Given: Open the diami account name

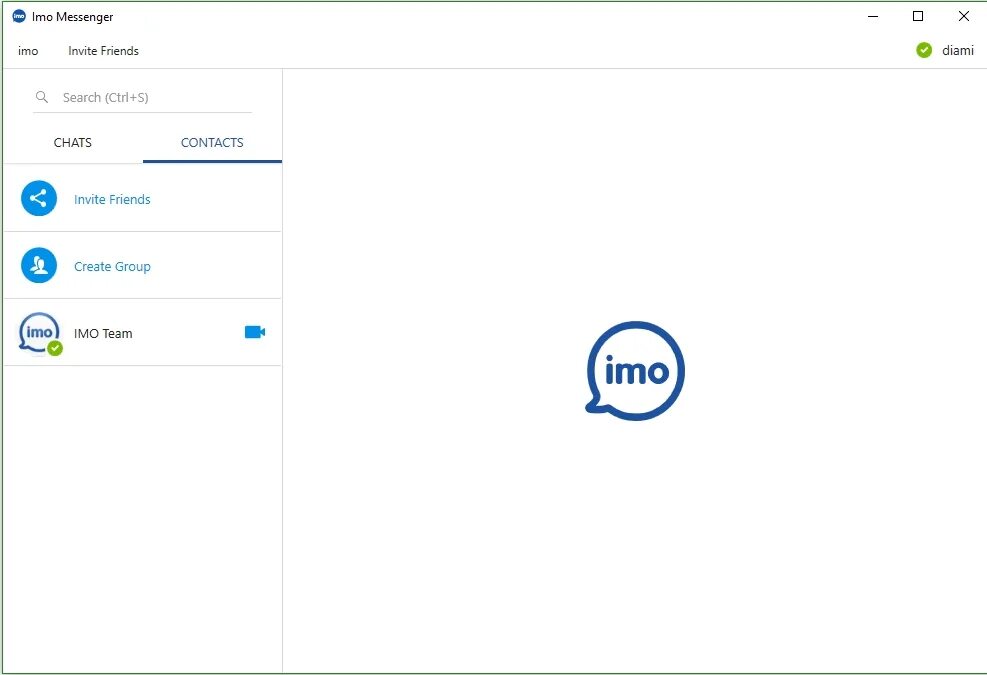Looking at the screenshot, I should pyautogui.click(x=957, y=50).
